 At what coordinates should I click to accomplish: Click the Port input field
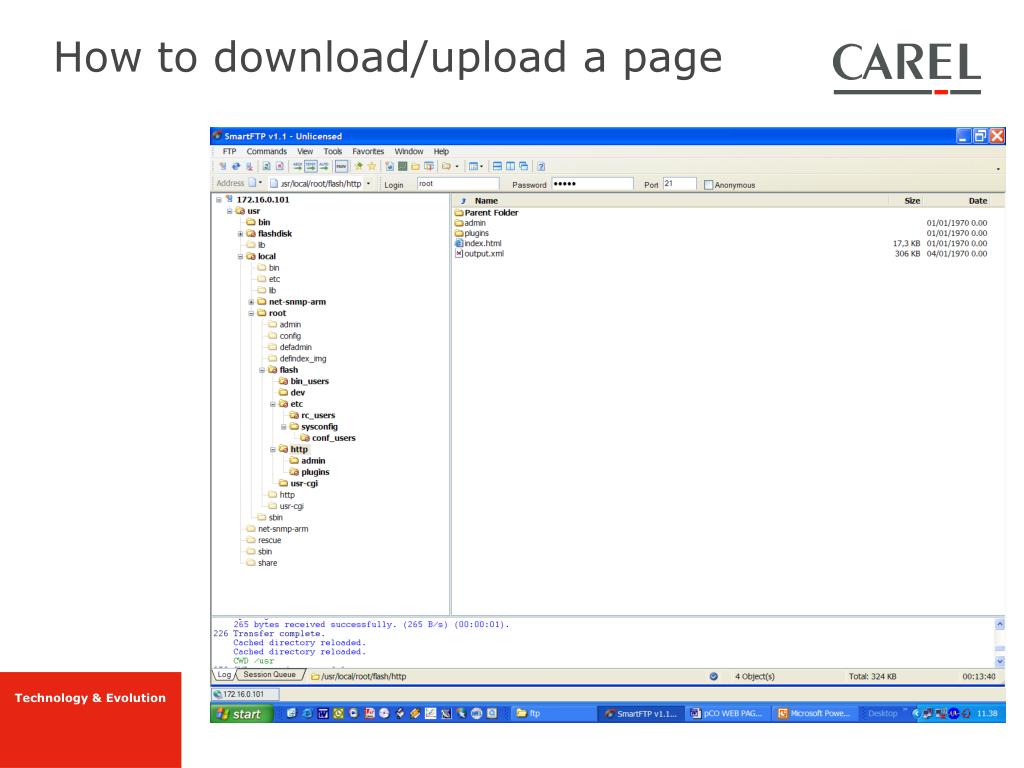tap(679, 184)
